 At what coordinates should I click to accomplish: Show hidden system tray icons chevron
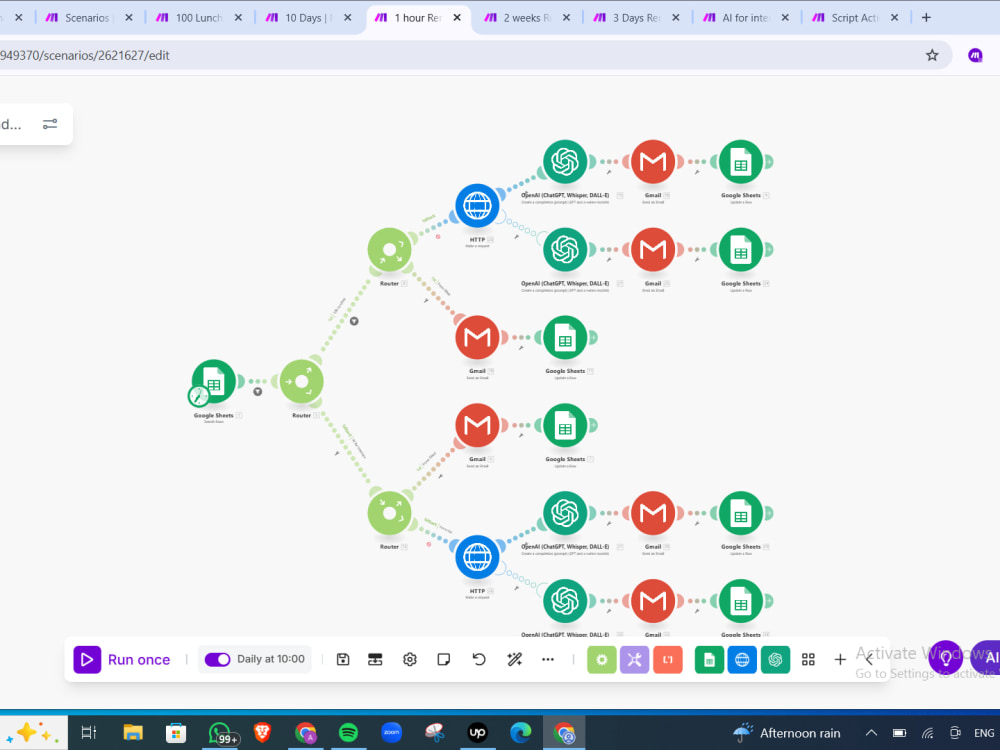(x=871, y=733)
